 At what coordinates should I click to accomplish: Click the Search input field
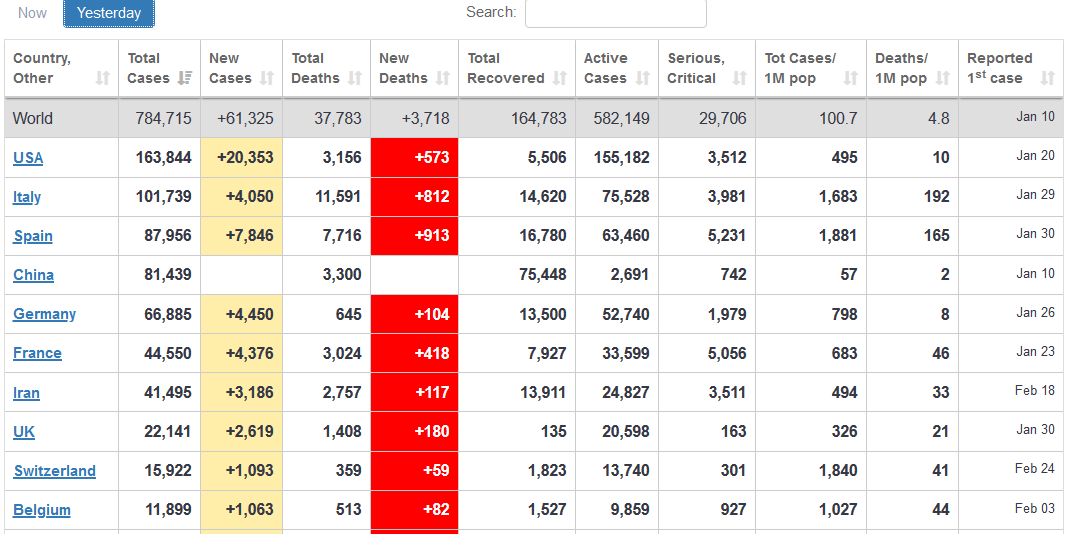coord(615,13)
